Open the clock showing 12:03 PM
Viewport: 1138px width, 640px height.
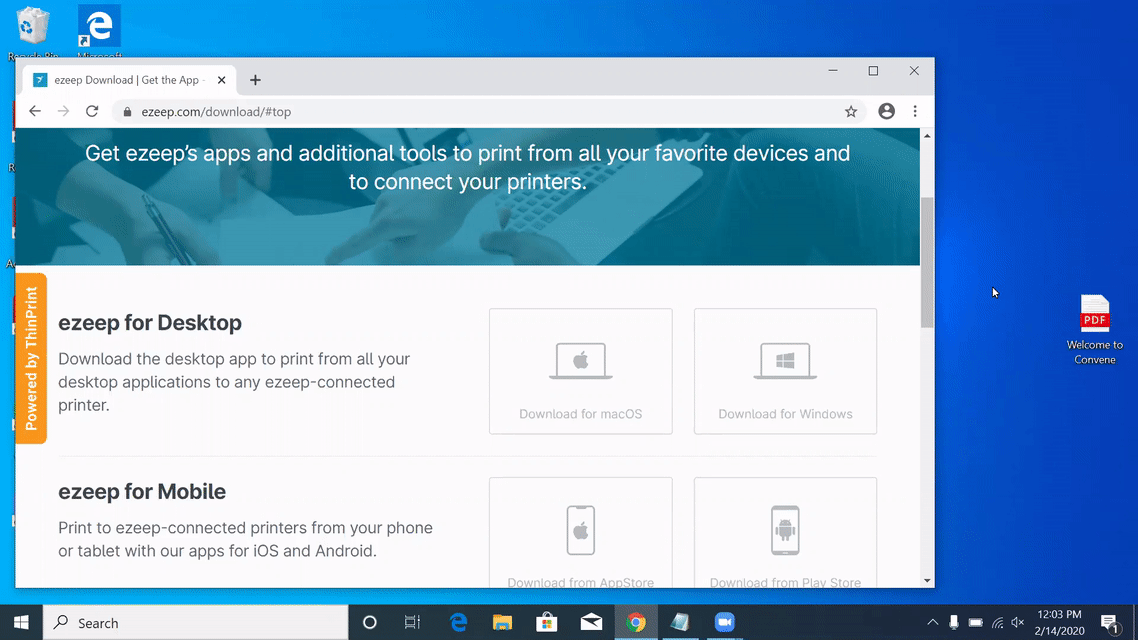tap(1060, 623)
